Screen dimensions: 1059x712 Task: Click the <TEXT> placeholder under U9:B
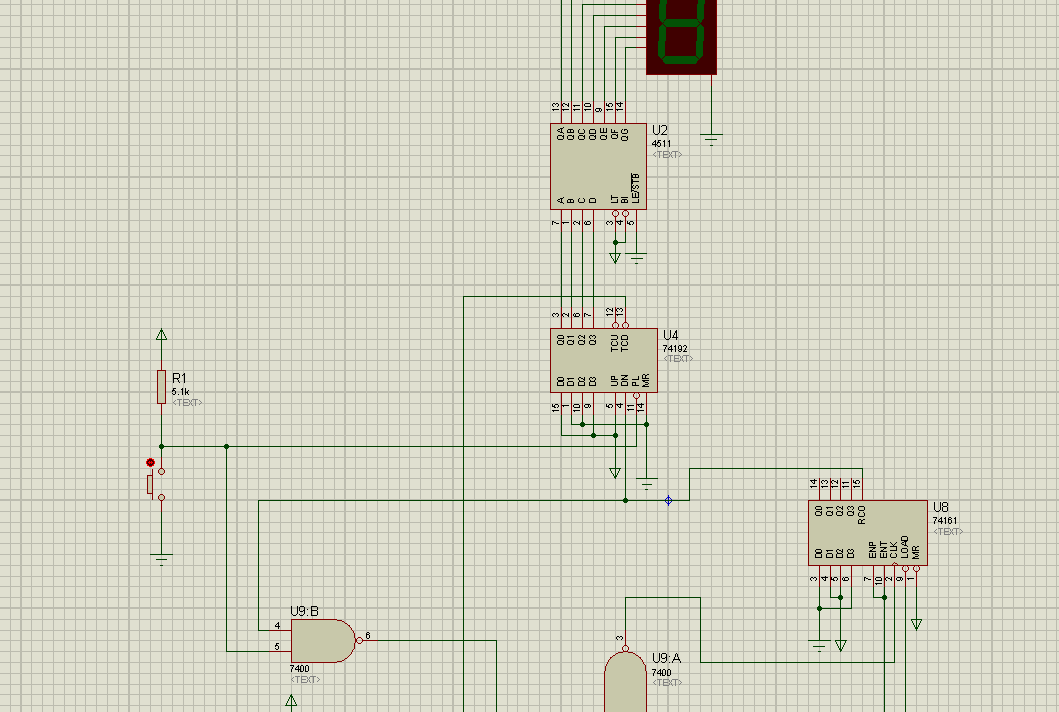(x=305, y=680)
